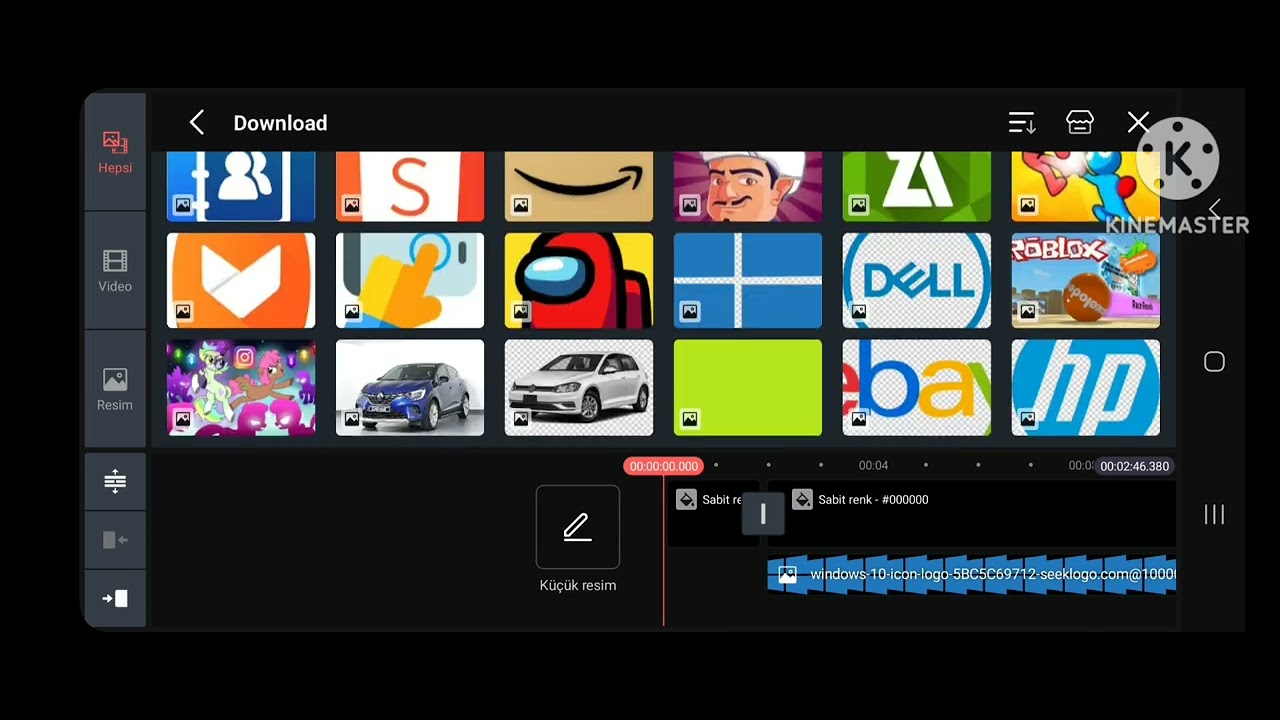This screenshot has width=1280, height=720.
Task: Expand the timeline track view
Action: pos(115,481)
